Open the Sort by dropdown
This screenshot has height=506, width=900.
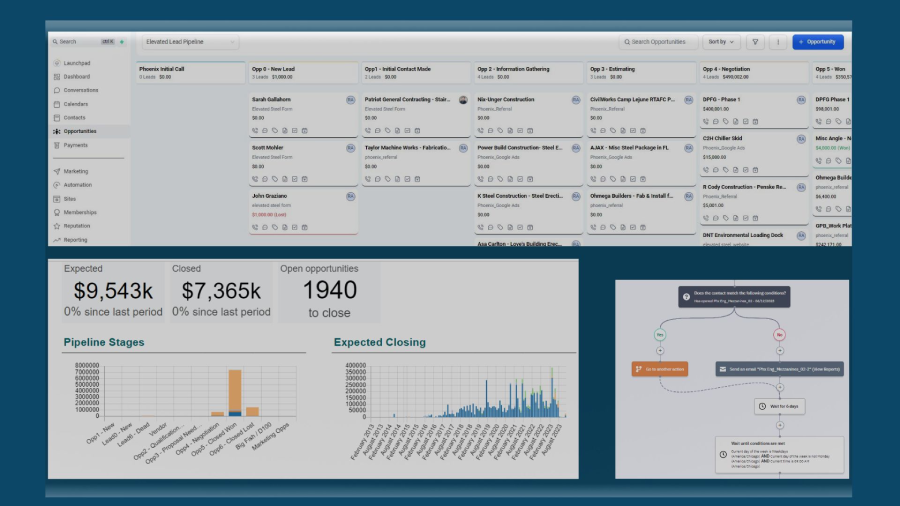tap(721, 42)
